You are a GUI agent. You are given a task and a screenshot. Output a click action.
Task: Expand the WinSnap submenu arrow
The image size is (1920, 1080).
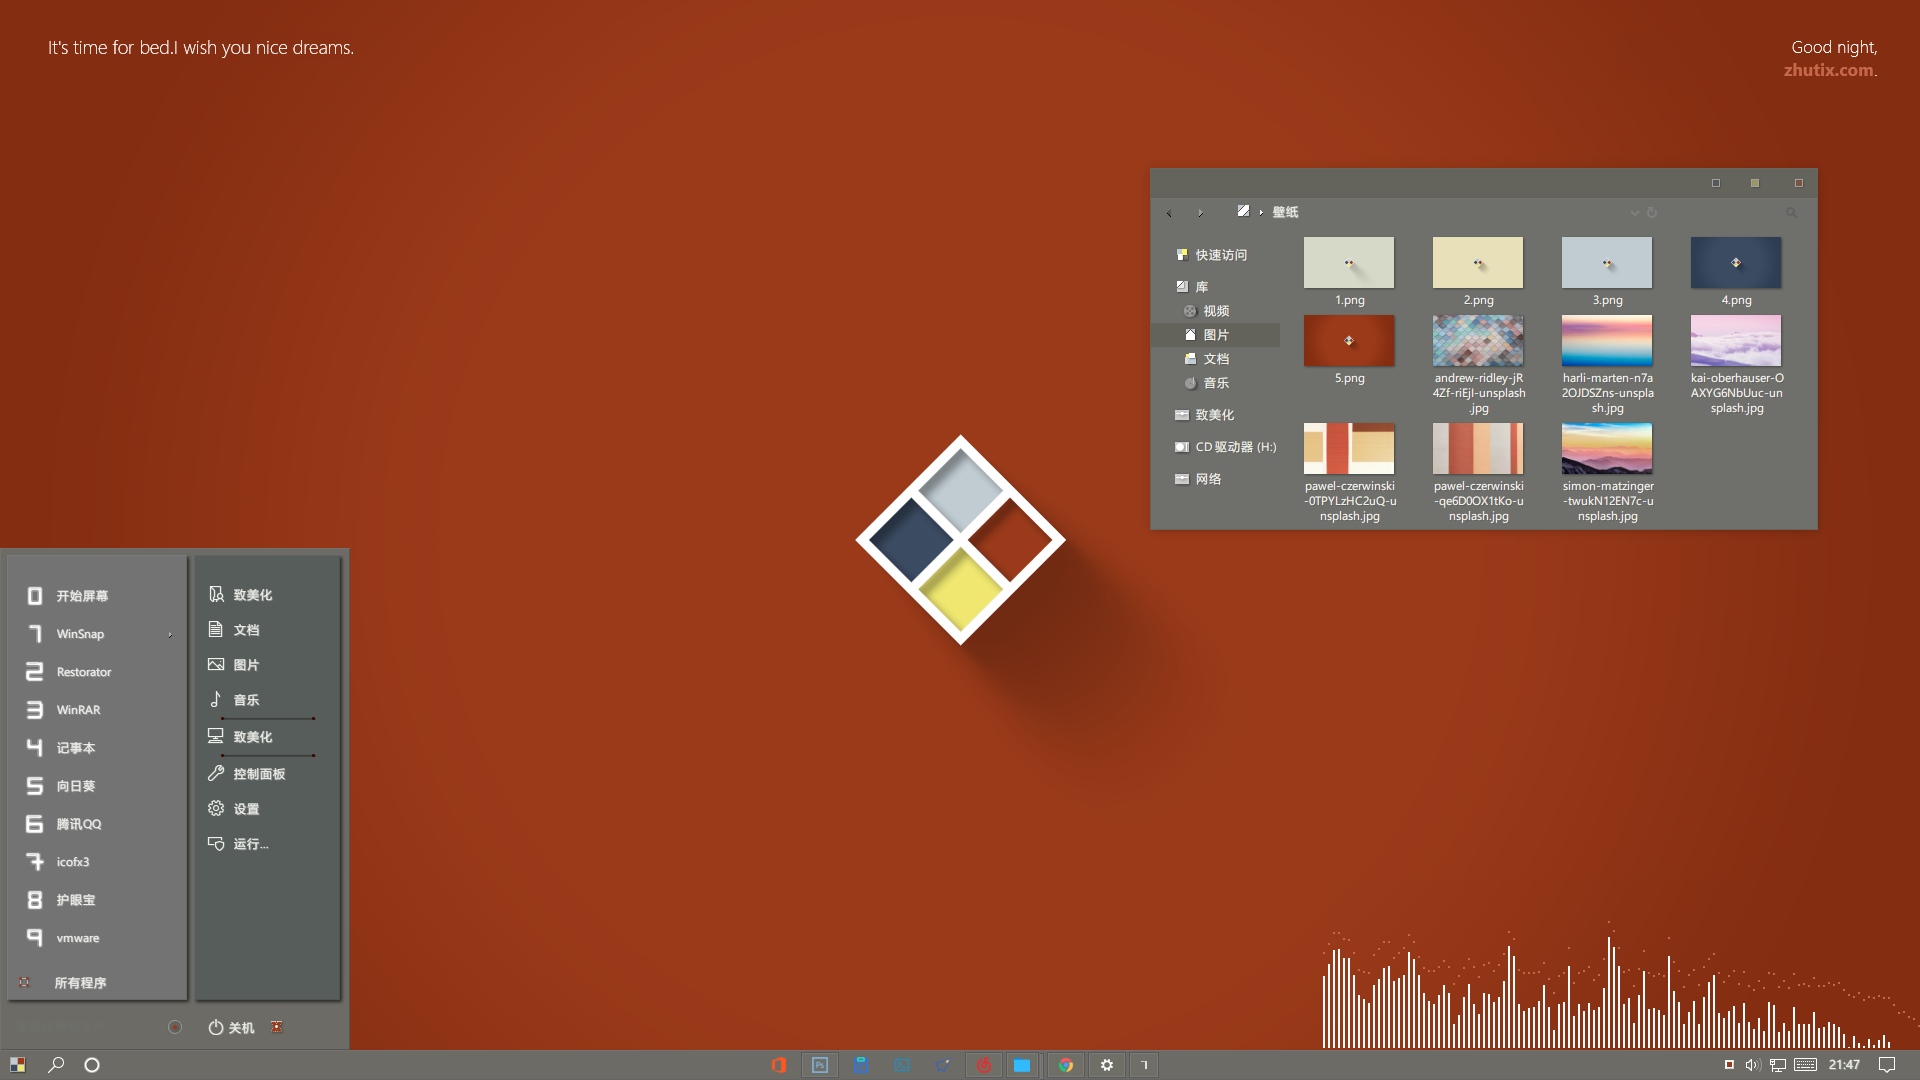(170, 634)
